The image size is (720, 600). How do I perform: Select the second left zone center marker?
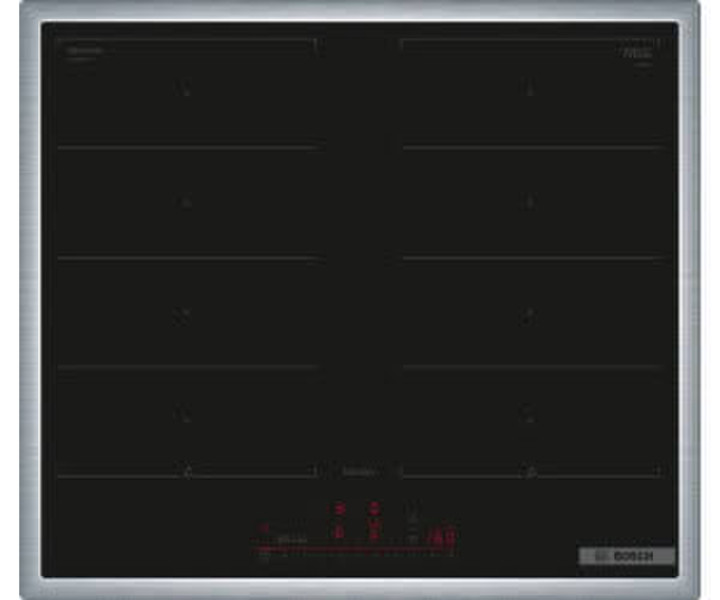coord(184,203)
